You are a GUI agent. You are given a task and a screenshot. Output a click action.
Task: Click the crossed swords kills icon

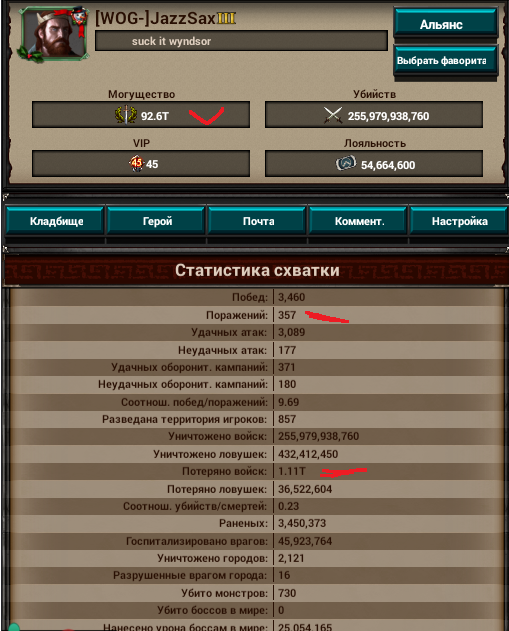333,115
